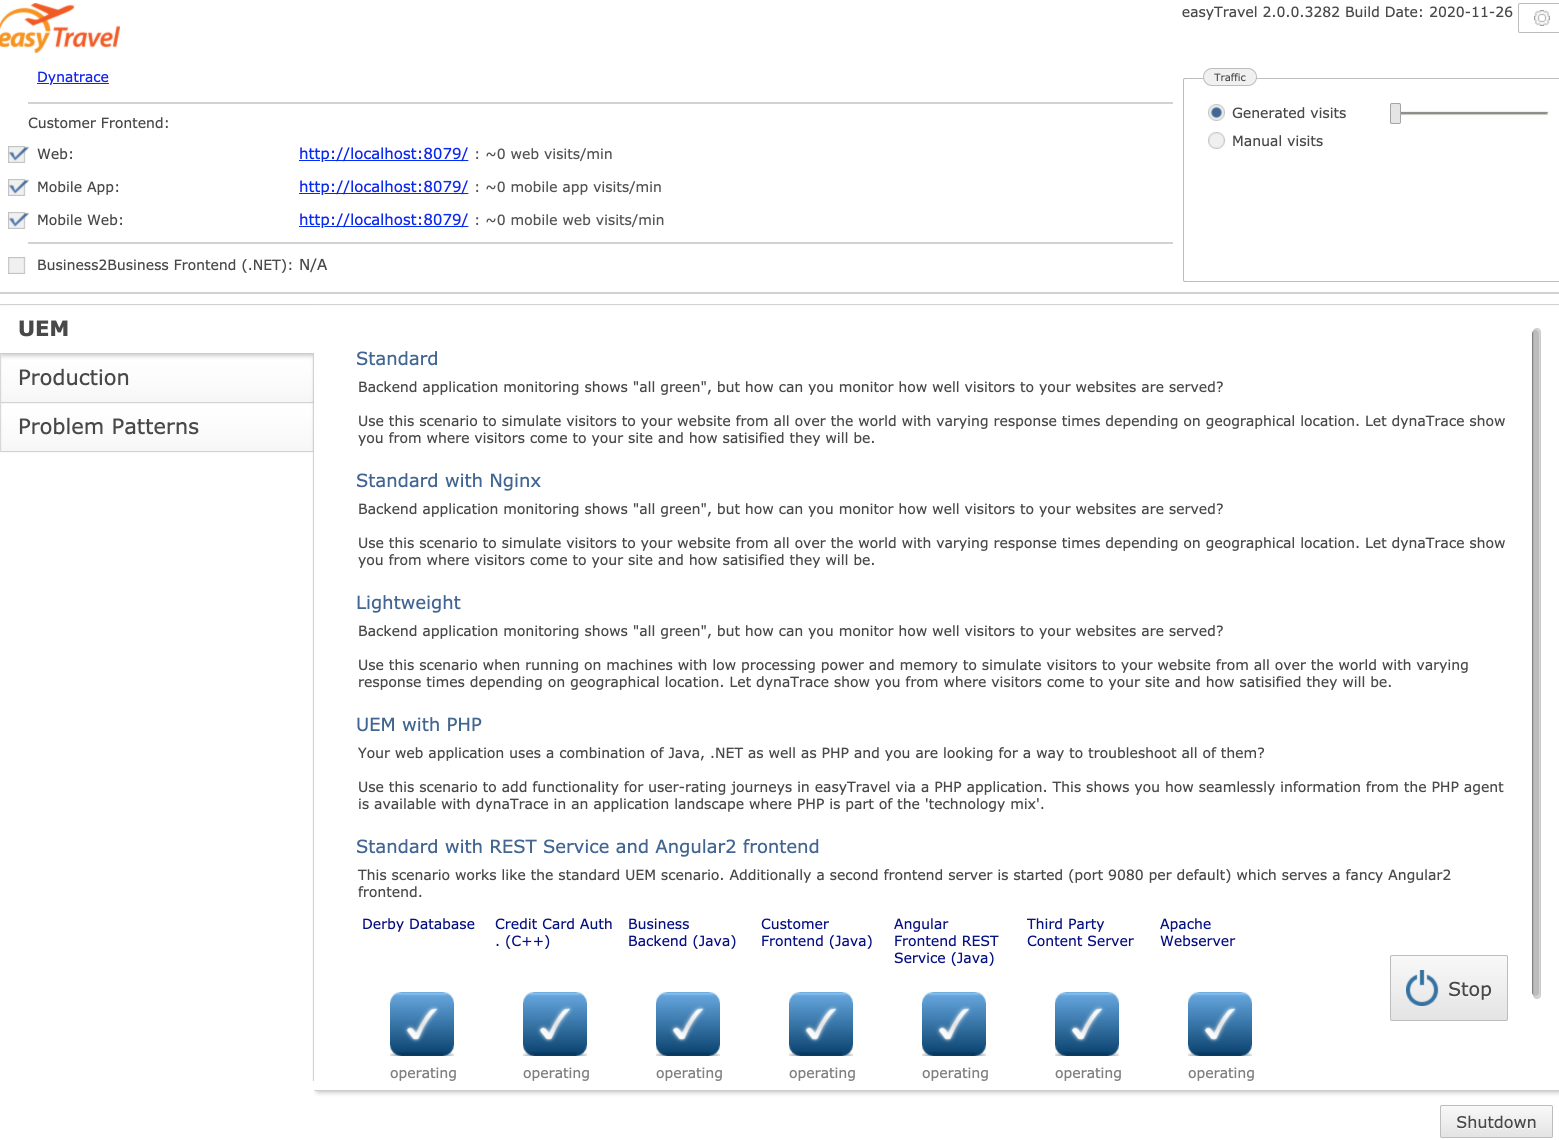Click the Business Backend (Java) status icon
This screenshot has width=1559, height=1140.
[688, 1024]
